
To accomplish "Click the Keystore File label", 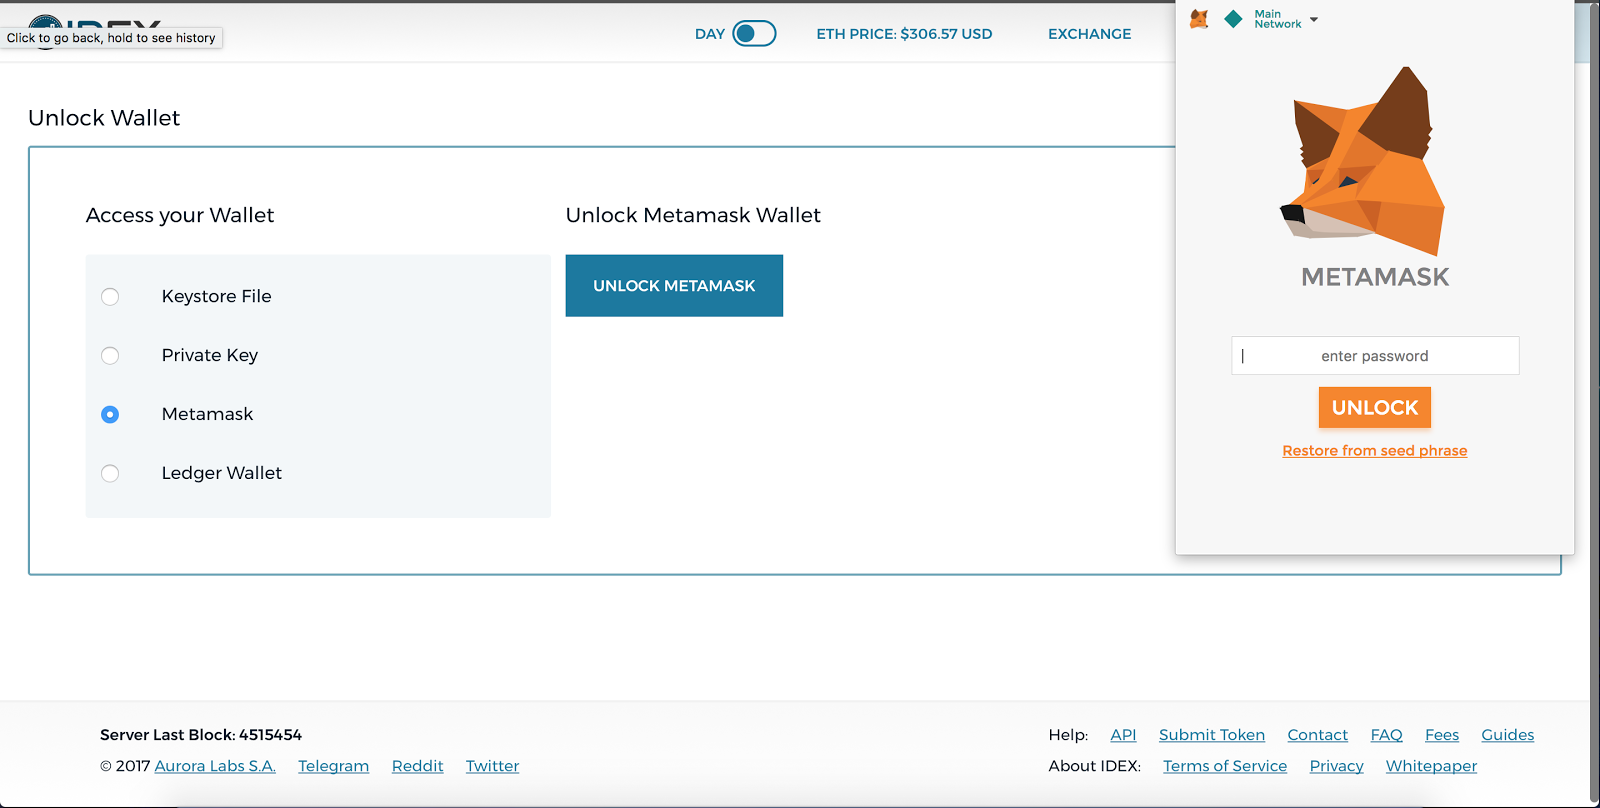I will pyautogui.click(x=217, y=297).
